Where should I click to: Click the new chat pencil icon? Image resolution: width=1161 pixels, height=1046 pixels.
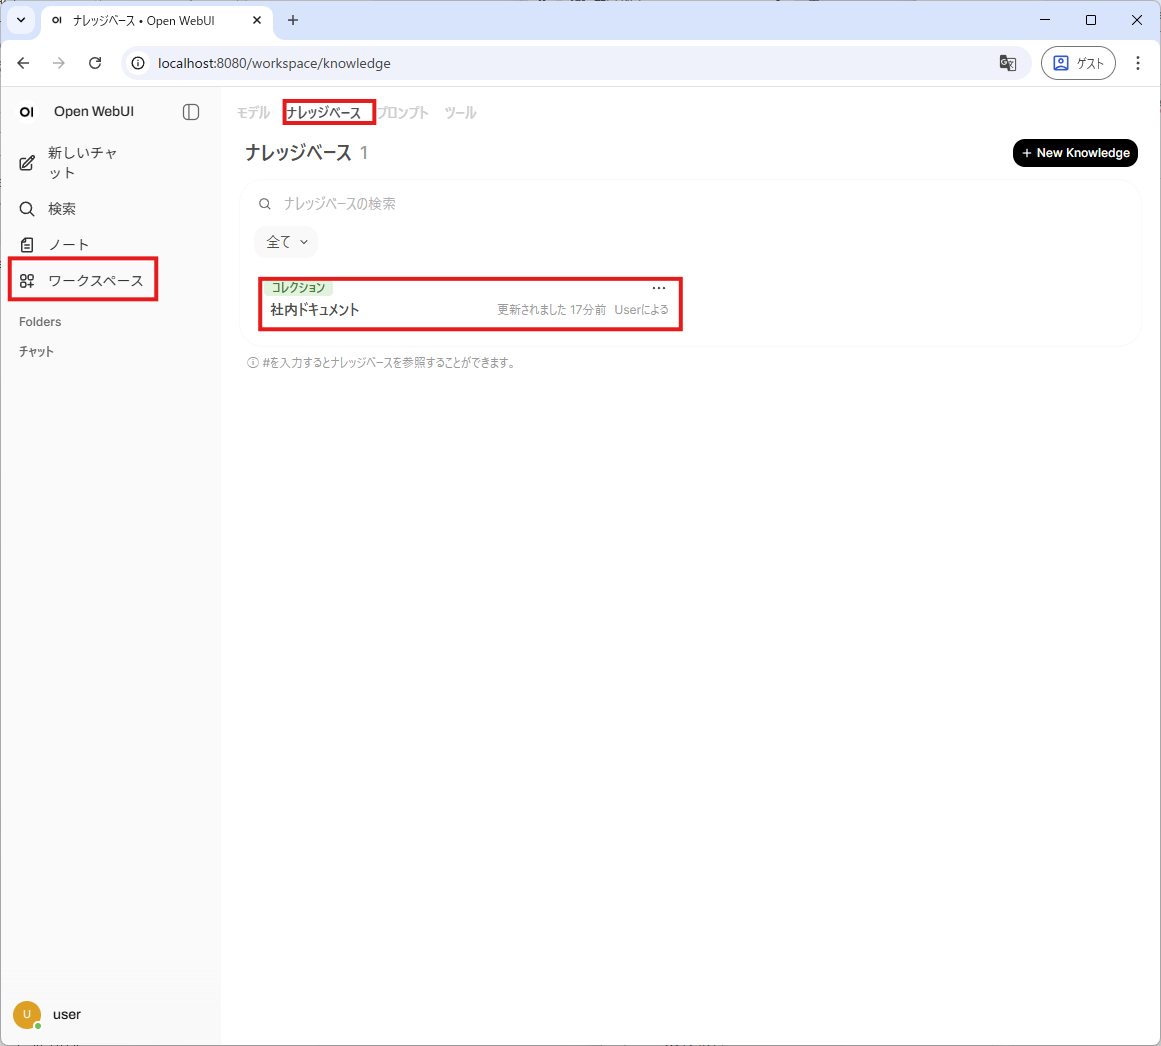[28, 163]
